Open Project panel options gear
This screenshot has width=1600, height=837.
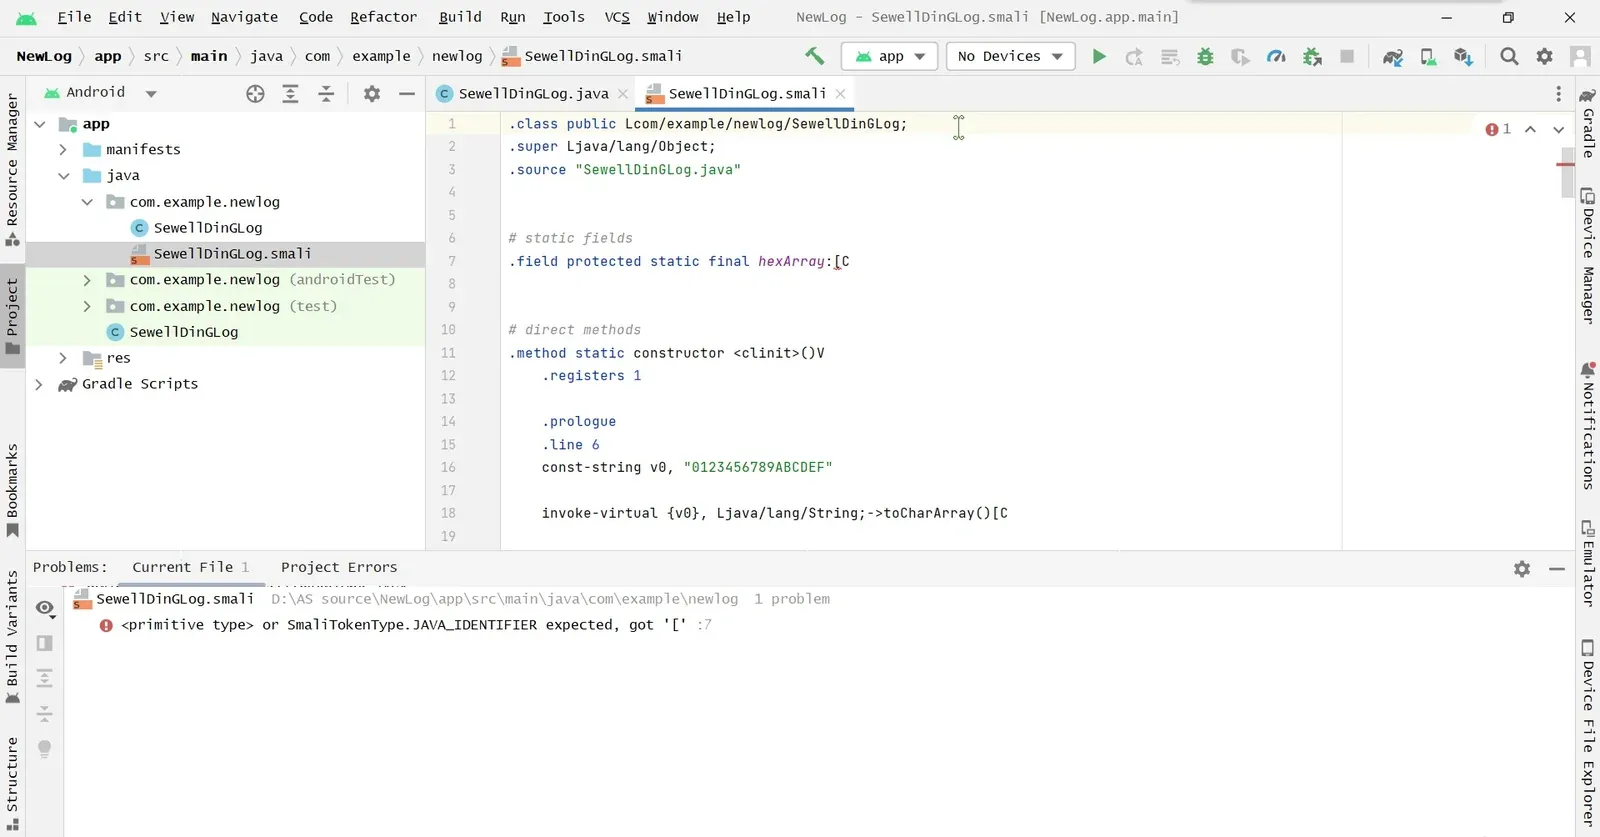coord(372,93)
